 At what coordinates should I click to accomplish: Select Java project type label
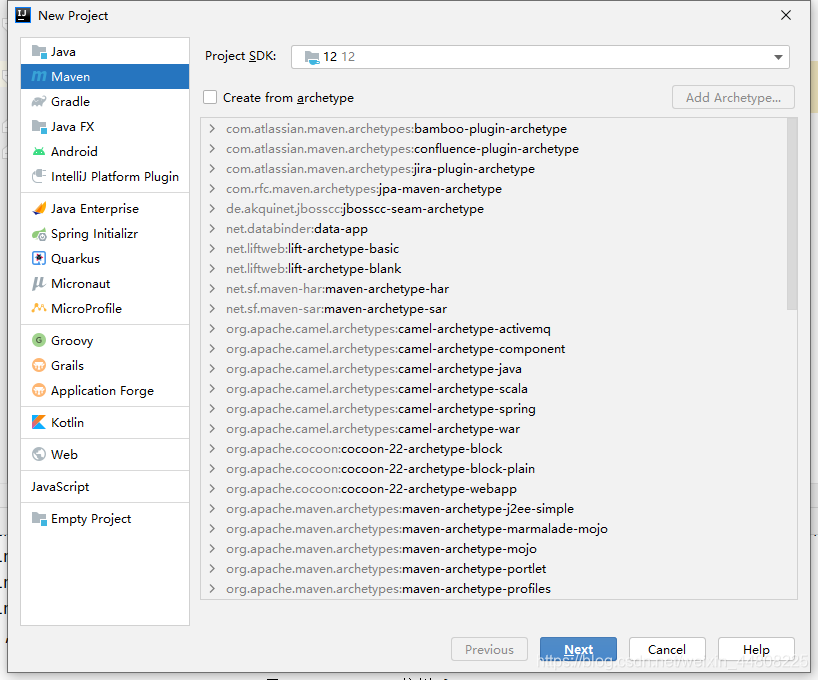tap(63, 52)
